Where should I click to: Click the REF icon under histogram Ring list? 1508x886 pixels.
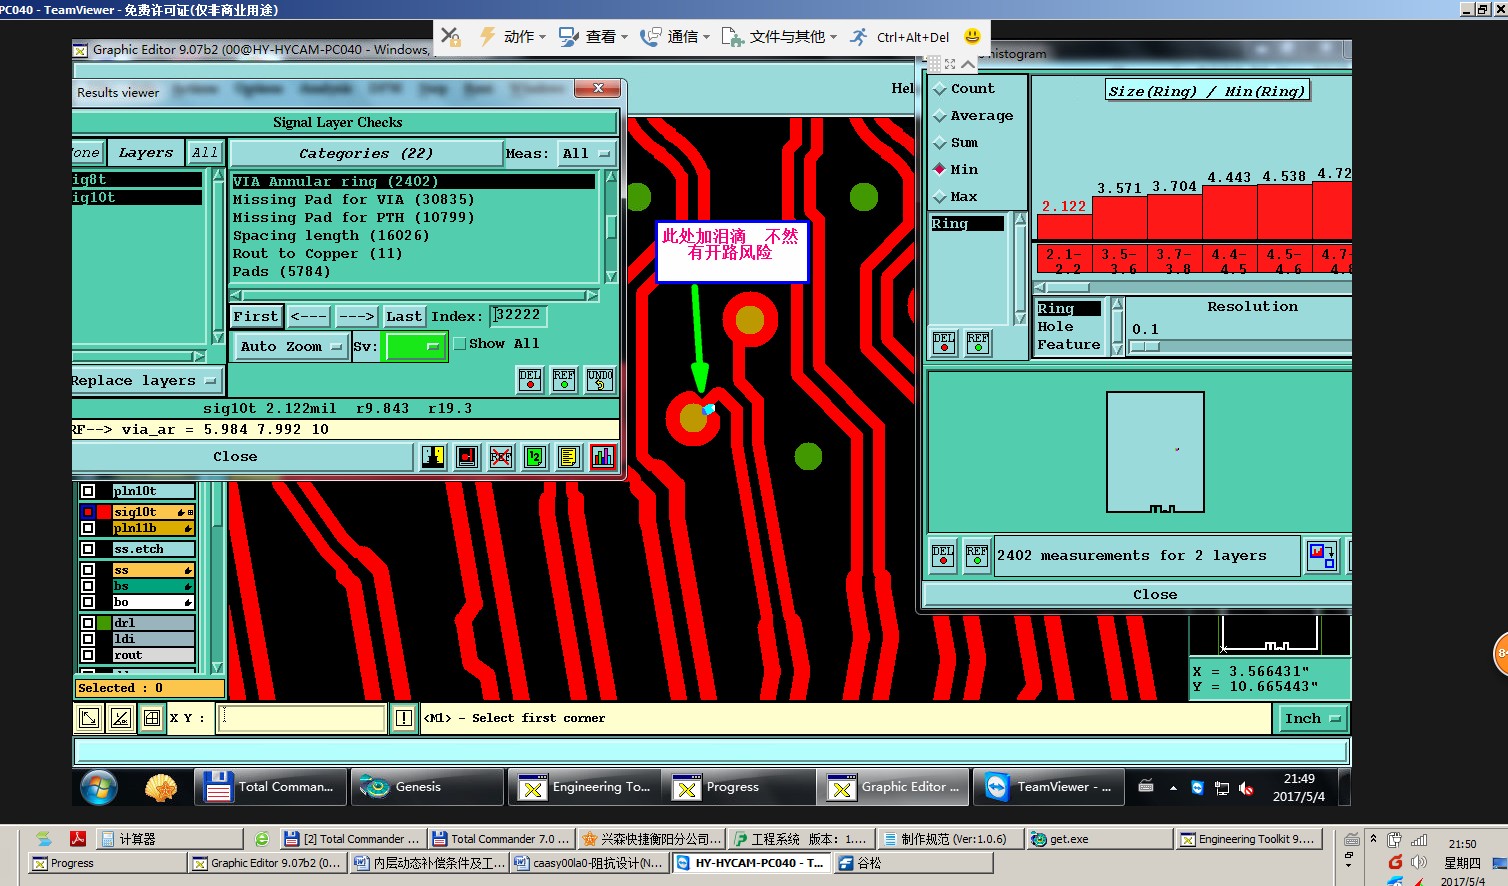[x=978, y=343]
